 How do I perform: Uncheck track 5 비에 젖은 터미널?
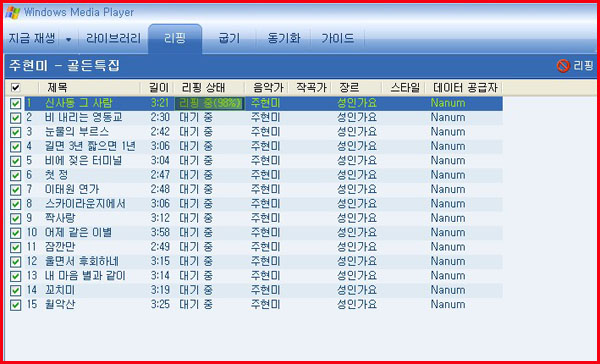[15, 161]
